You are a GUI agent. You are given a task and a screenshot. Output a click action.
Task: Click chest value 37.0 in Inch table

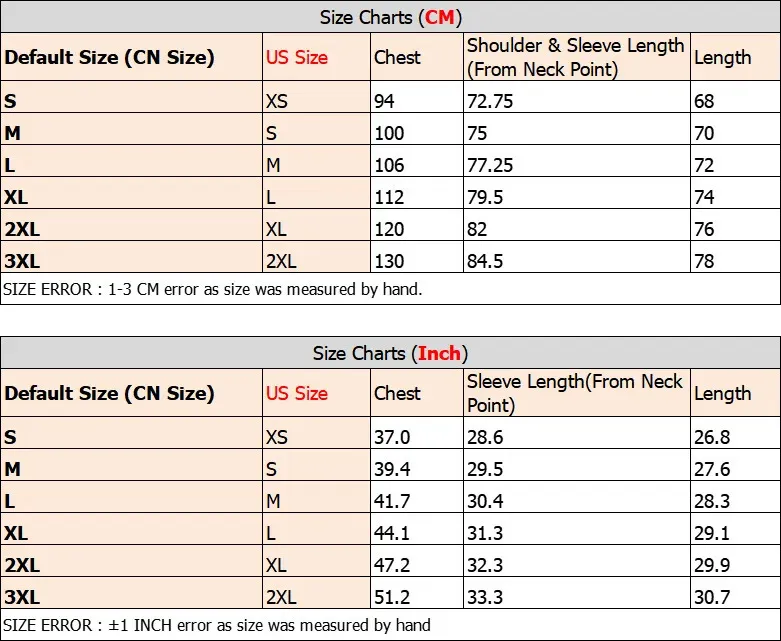coord(392,437)
